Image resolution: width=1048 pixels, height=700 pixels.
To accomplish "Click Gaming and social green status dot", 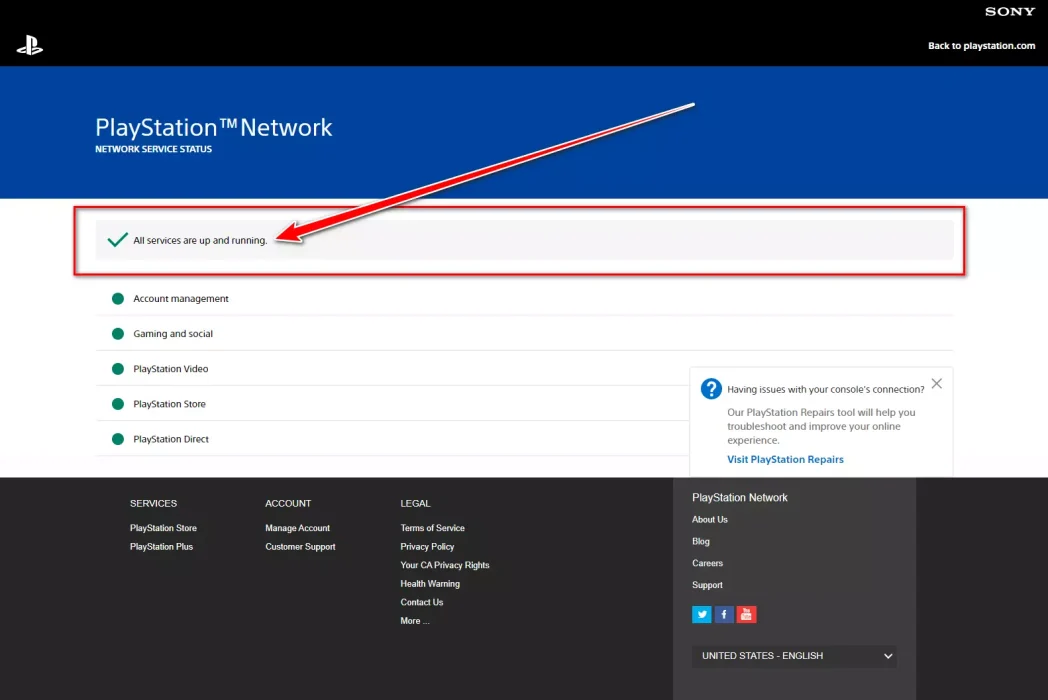I will 118,334.
